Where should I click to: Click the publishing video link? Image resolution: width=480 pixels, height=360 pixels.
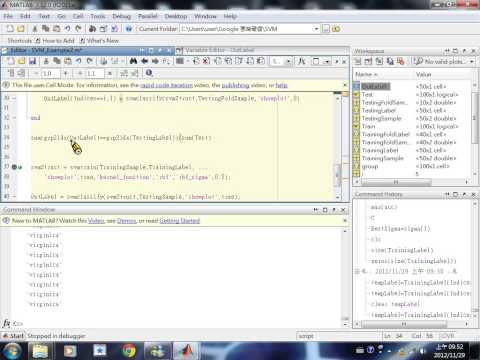(235, 85)
